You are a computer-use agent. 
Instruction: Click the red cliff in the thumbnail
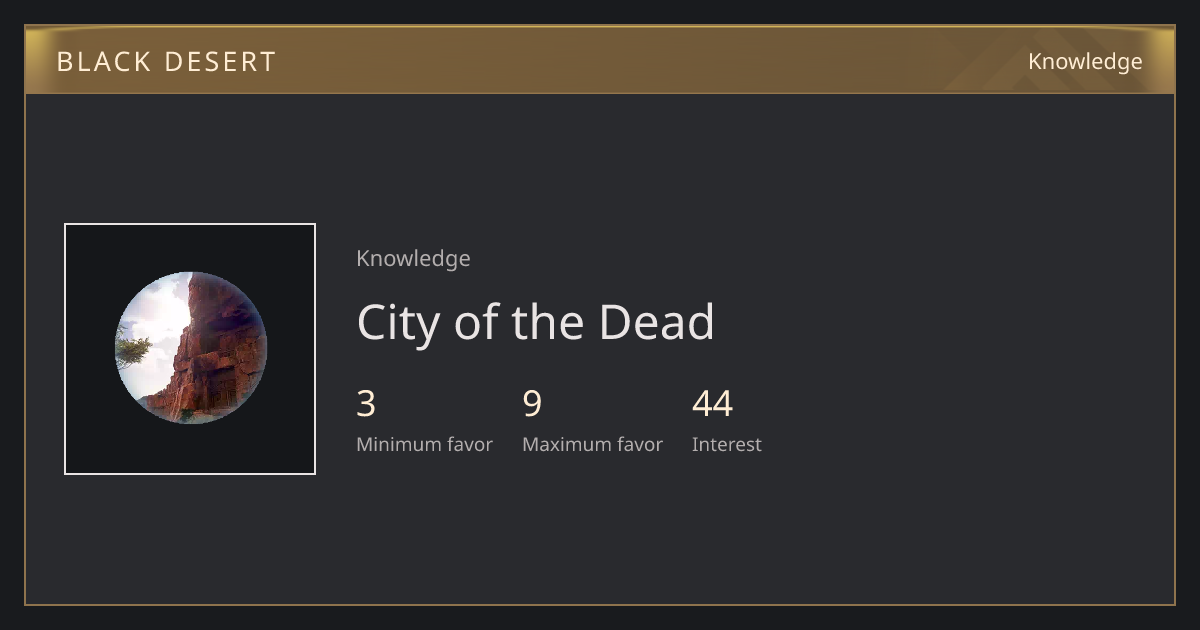click(x=220, y=350)
